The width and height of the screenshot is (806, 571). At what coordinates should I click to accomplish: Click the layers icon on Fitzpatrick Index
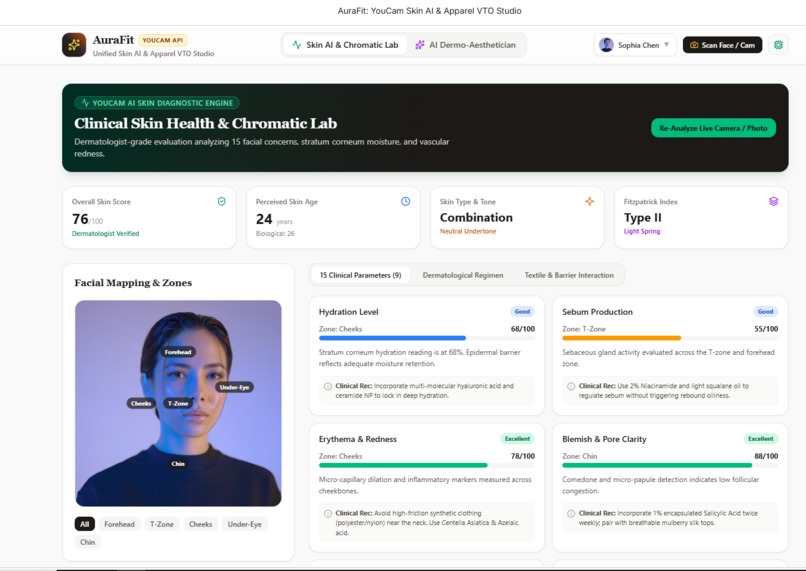[x=774, y=201]
